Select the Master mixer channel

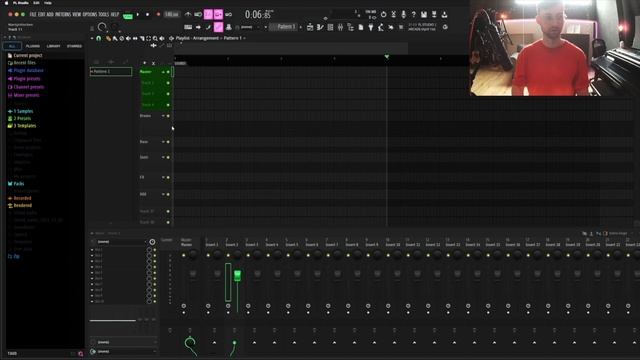(187, 244)
